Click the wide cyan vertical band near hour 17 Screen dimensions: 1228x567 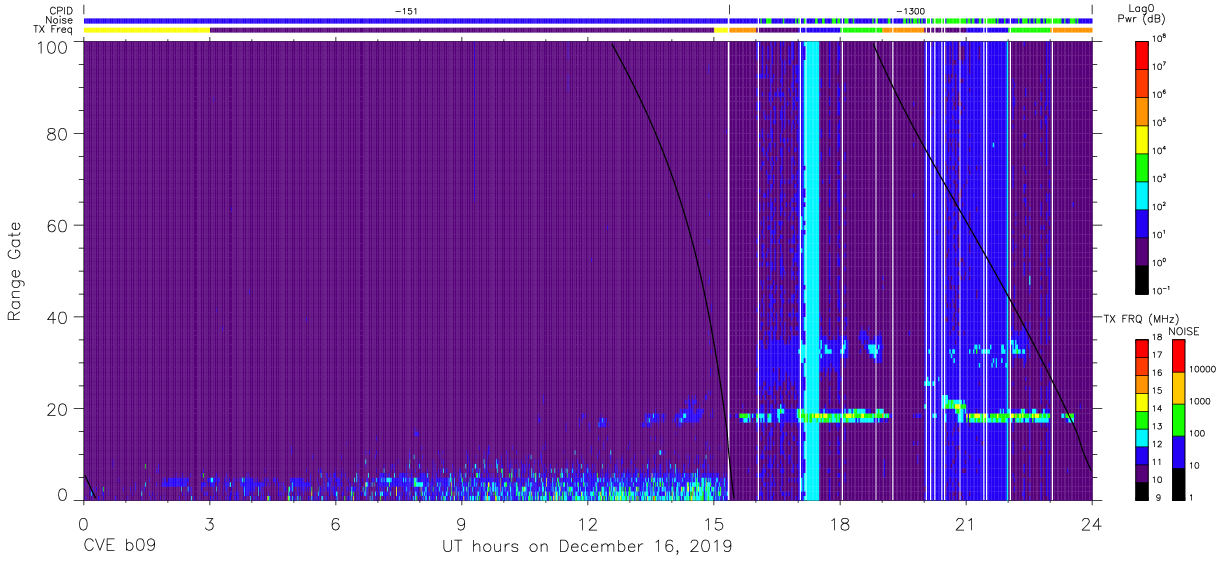click(812, 270)
